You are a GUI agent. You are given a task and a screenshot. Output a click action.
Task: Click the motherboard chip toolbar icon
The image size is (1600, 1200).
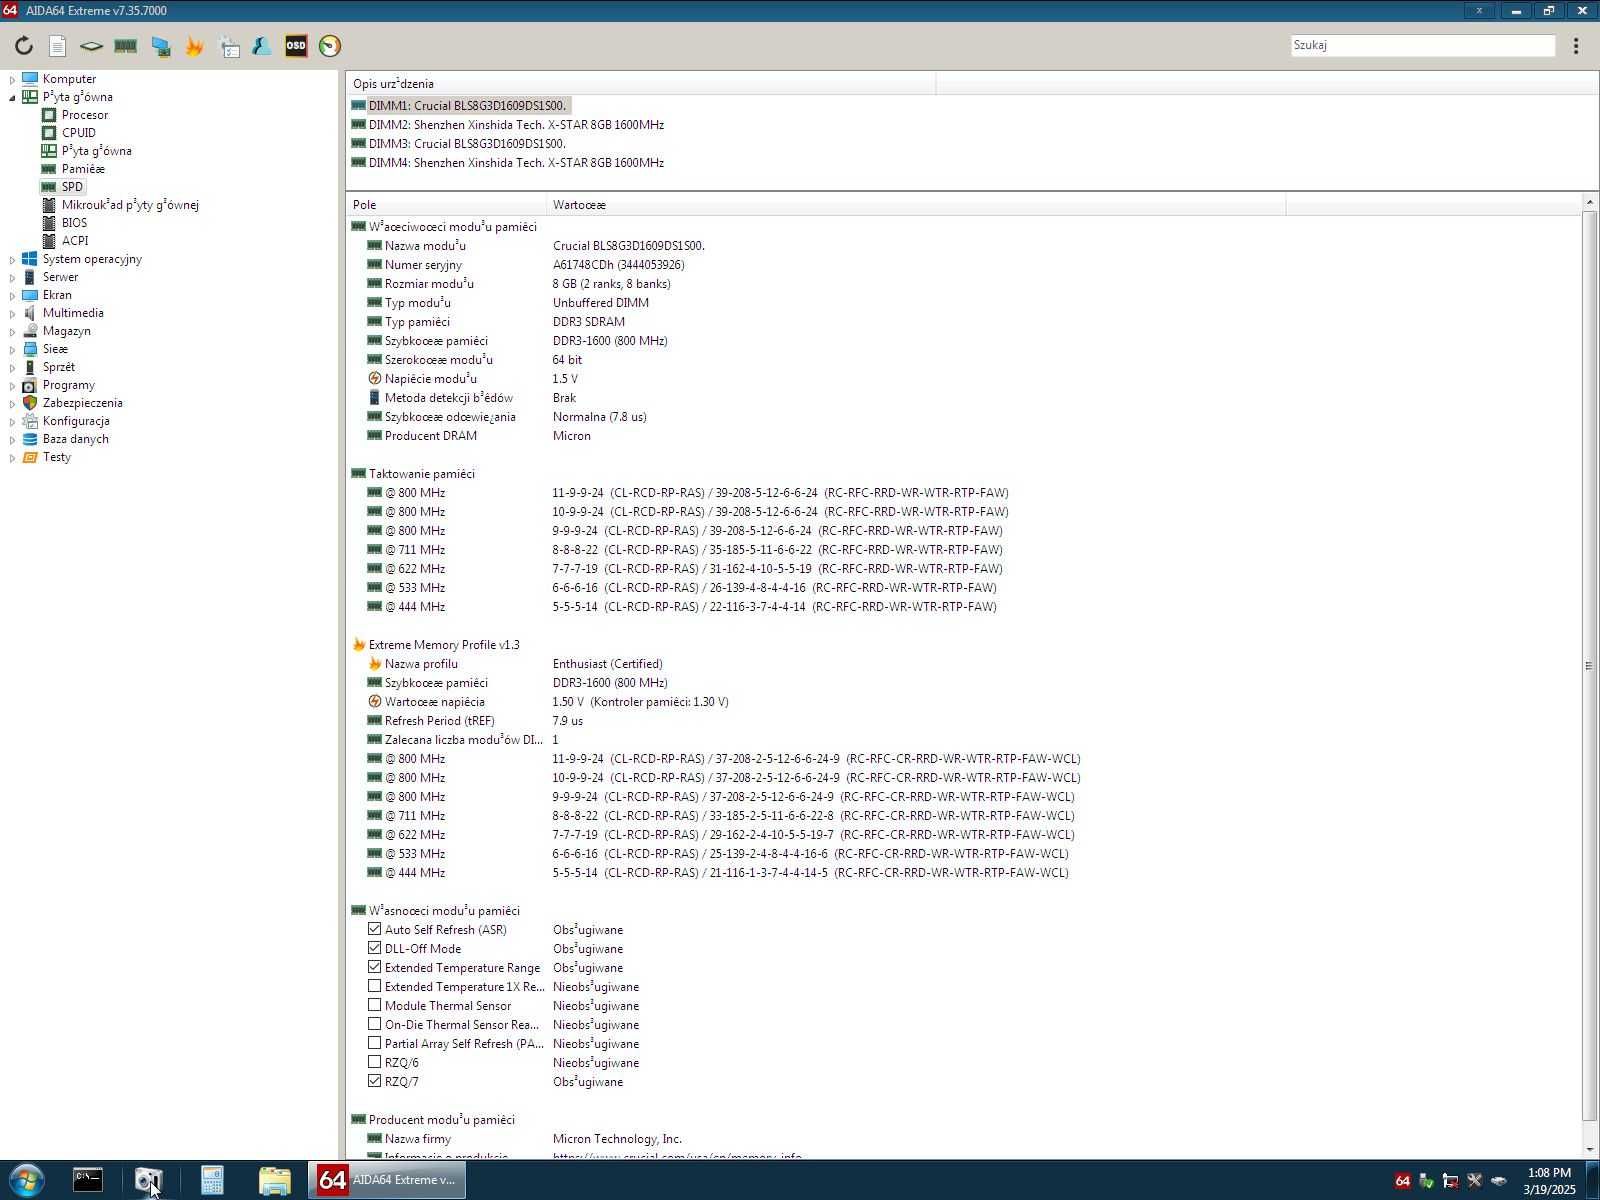pos(91,46)
